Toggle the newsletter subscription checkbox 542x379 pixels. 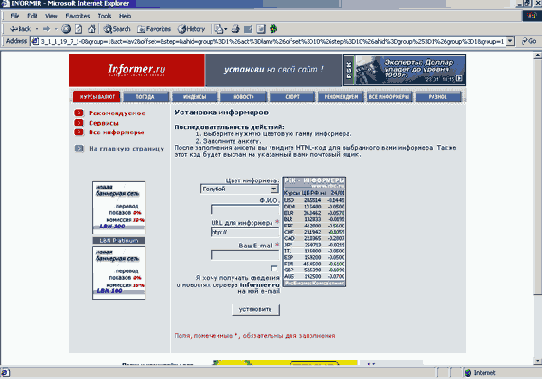pyautogui.click(x=274, y=268)
